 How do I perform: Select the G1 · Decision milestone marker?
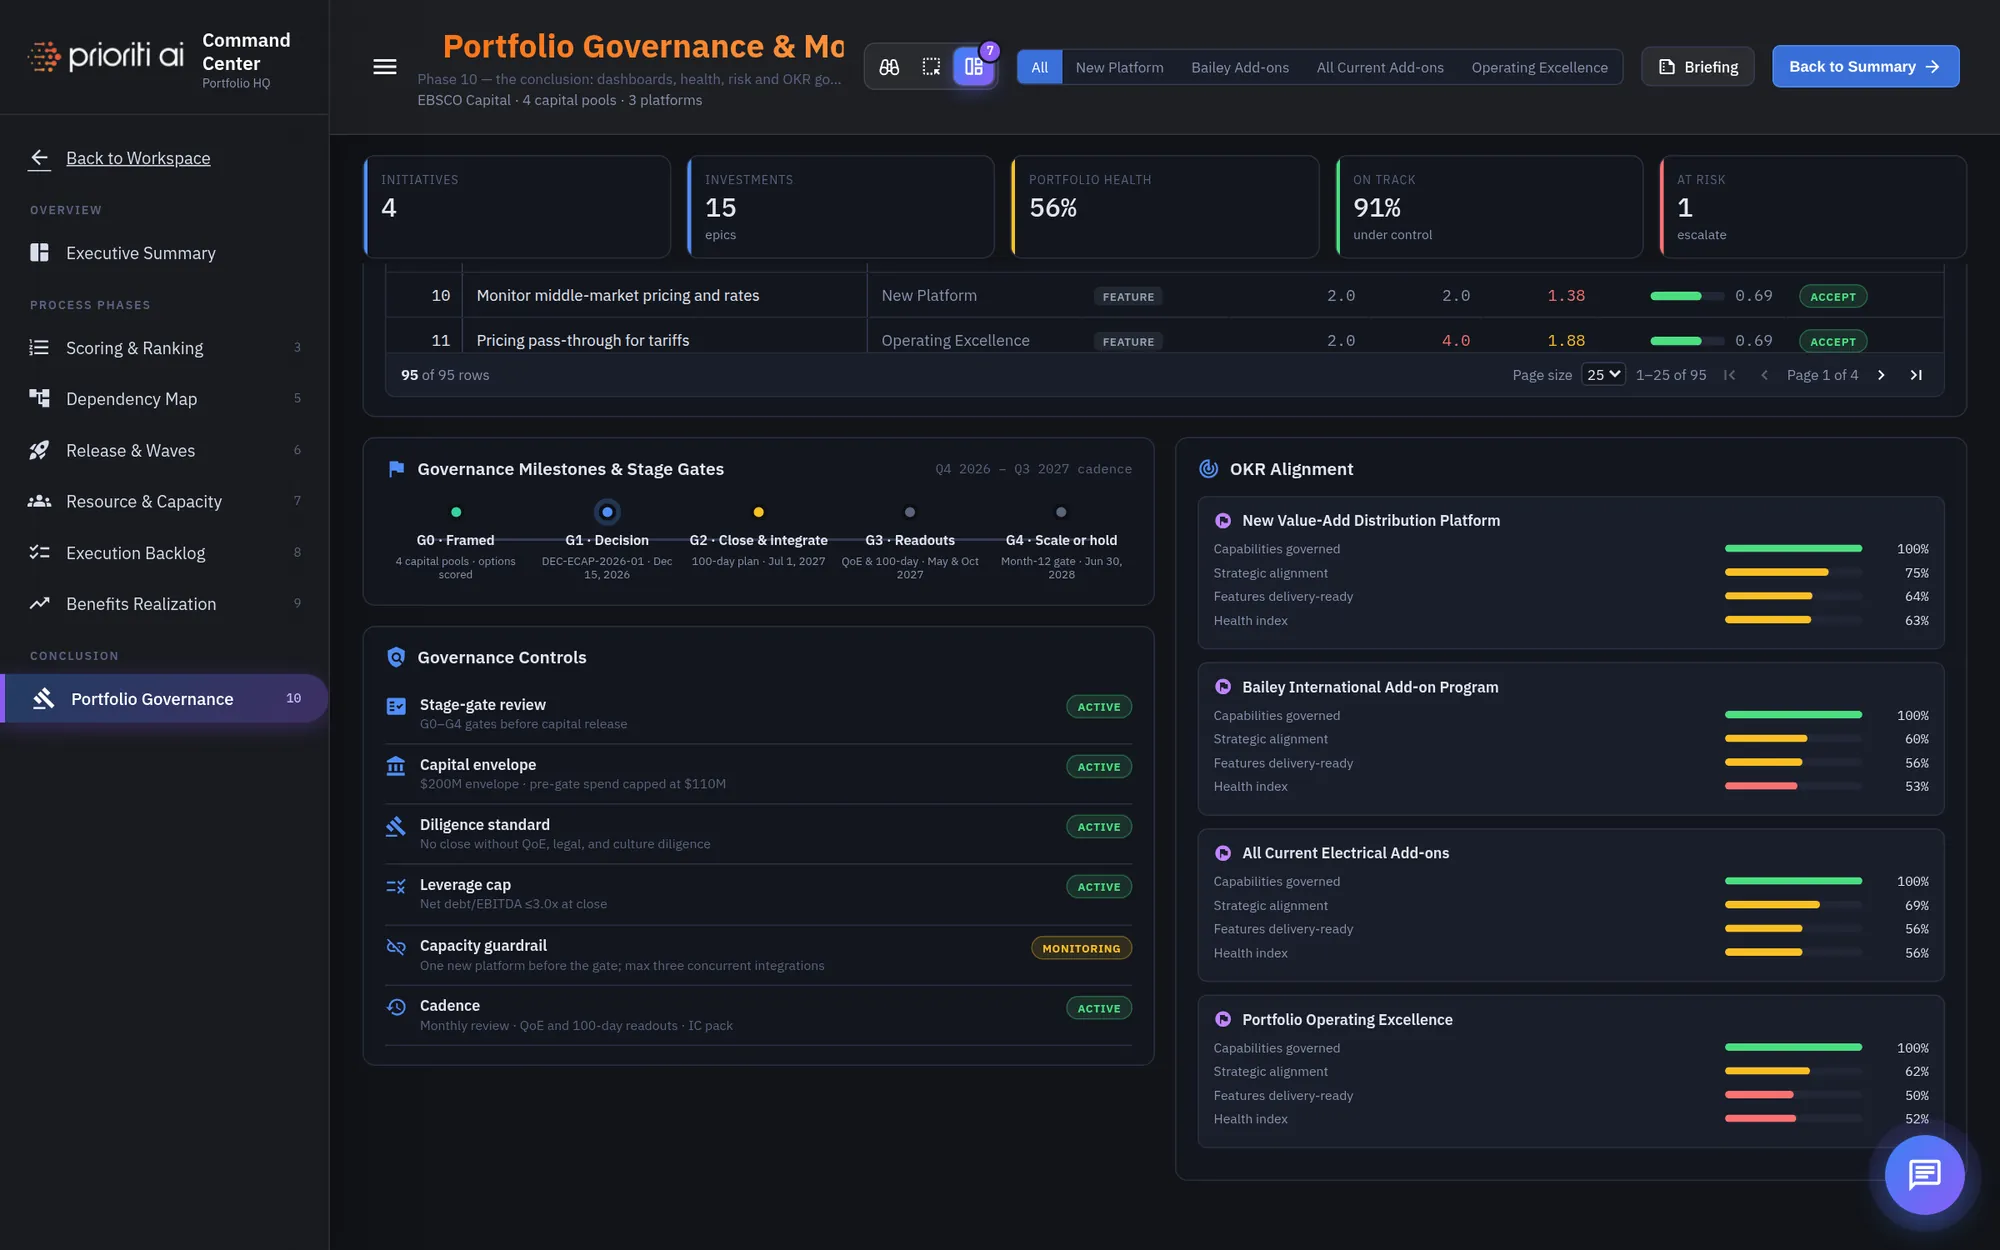[x=607, y=512]
